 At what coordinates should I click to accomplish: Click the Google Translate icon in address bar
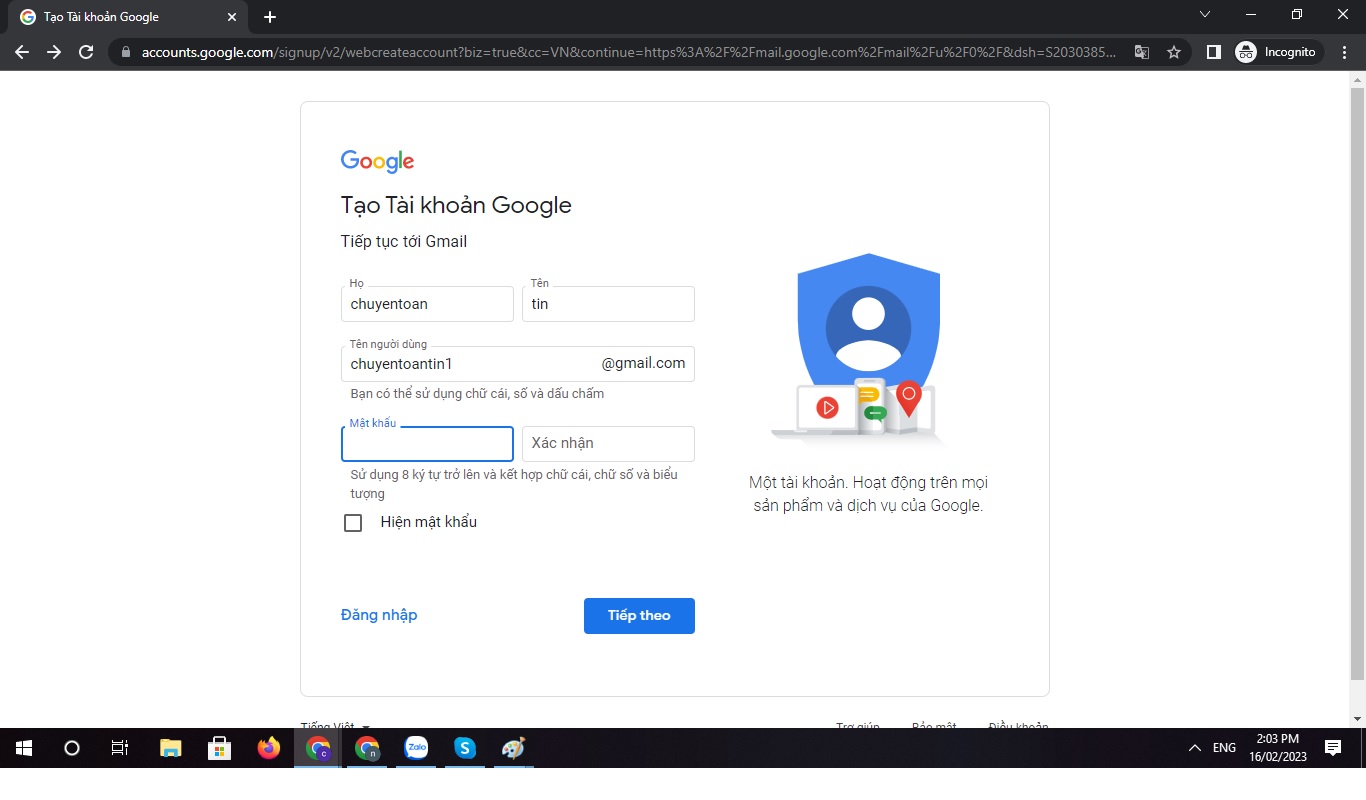(x=1142, y=52)
